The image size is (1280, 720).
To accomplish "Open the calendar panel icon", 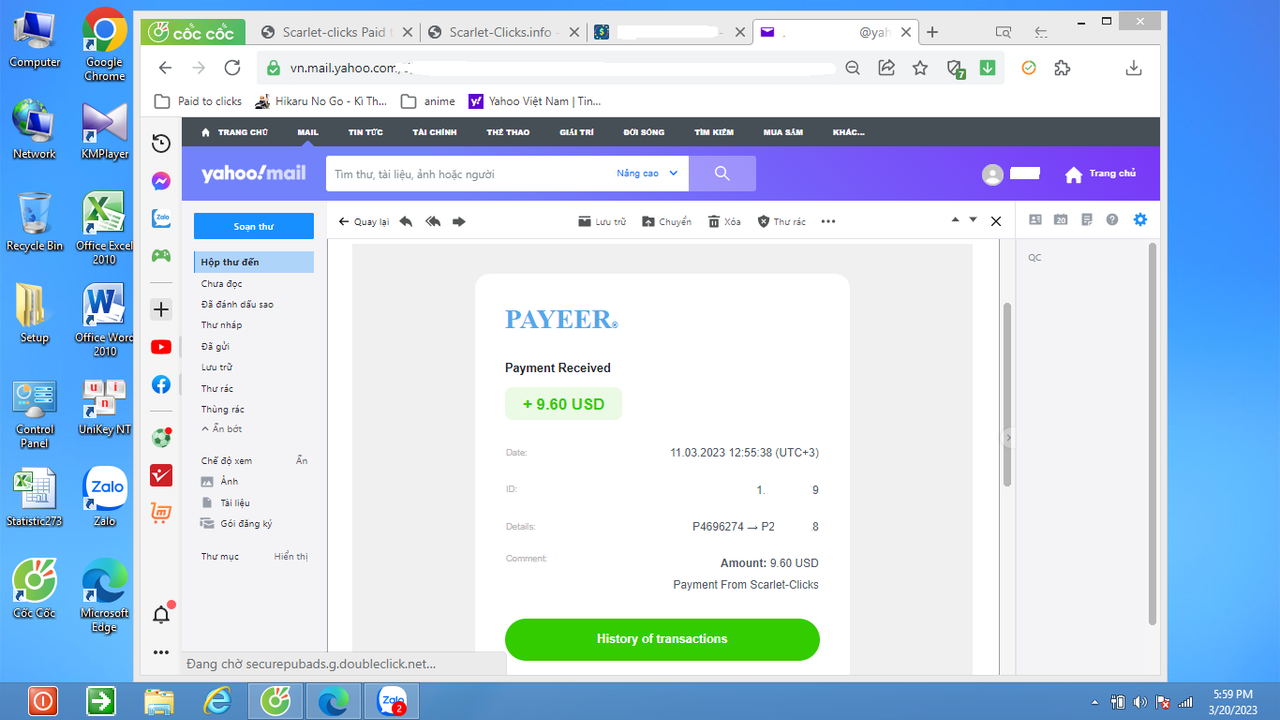I will [x=1061, y=220].
